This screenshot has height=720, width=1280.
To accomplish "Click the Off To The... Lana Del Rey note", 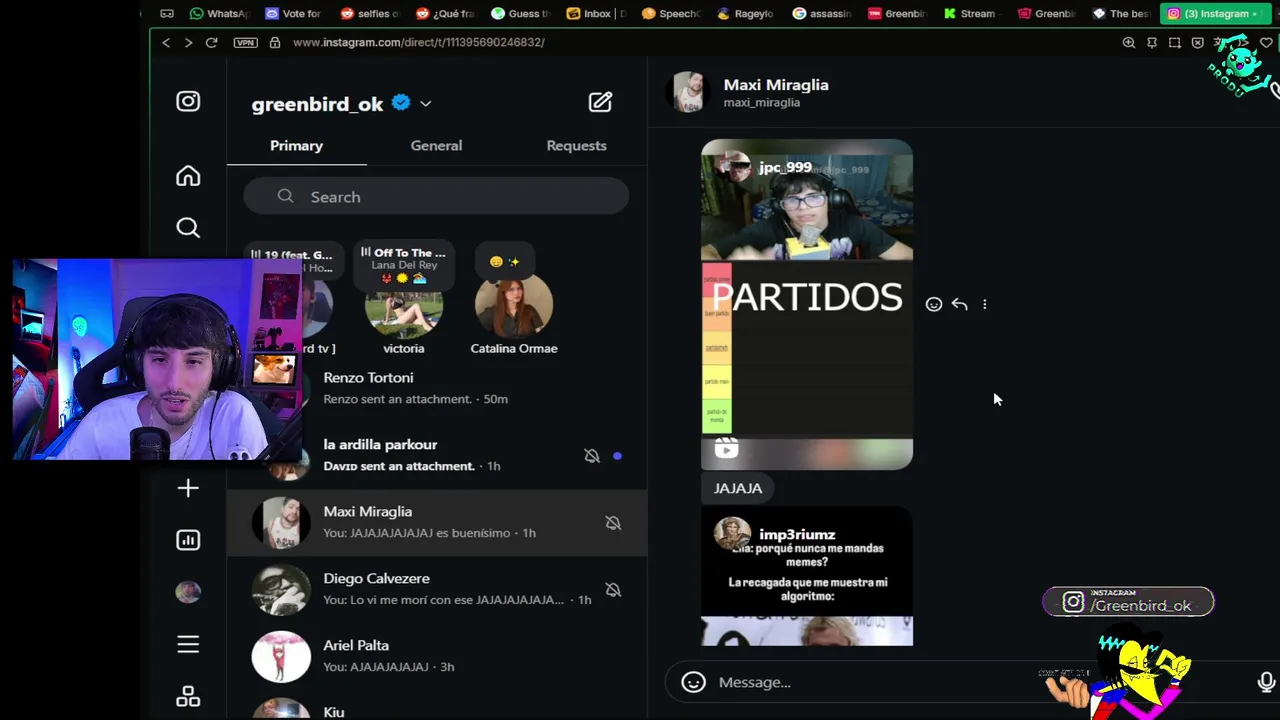I will pos(404,264).
